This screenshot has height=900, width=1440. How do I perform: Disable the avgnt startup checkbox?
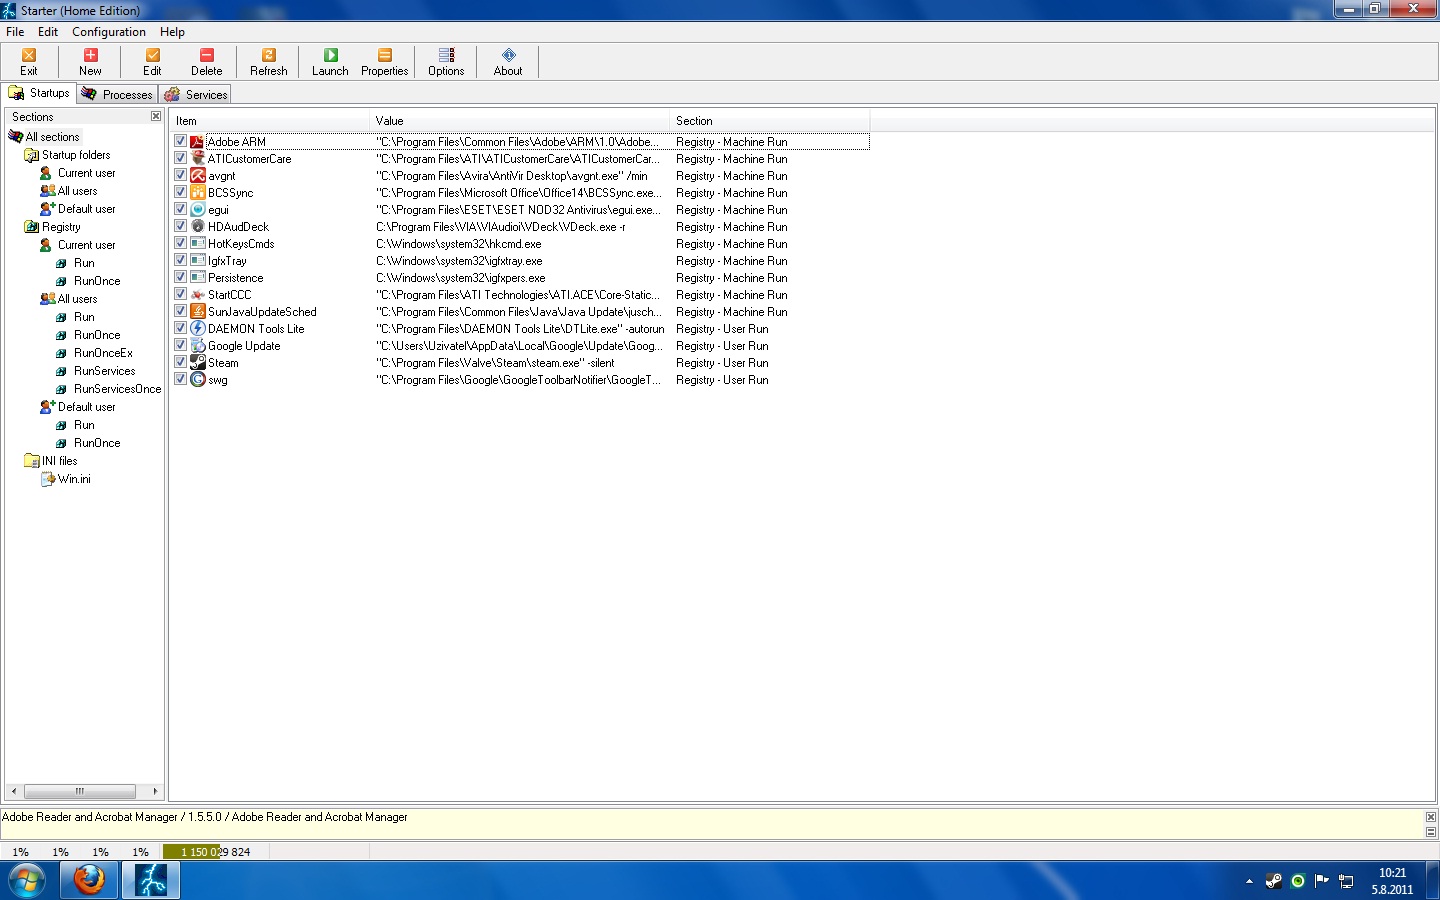coord(180,175)
